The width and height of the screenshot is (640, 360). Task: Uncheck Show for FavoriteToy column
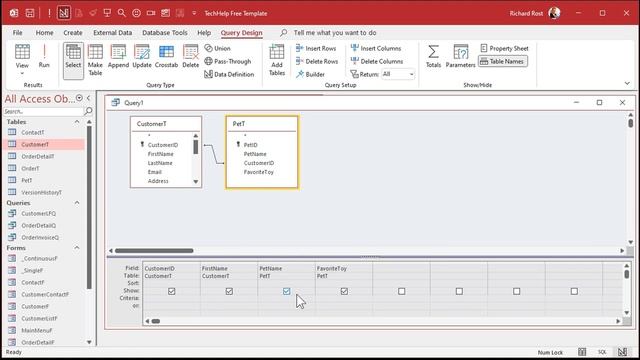(x=344, y=291)
